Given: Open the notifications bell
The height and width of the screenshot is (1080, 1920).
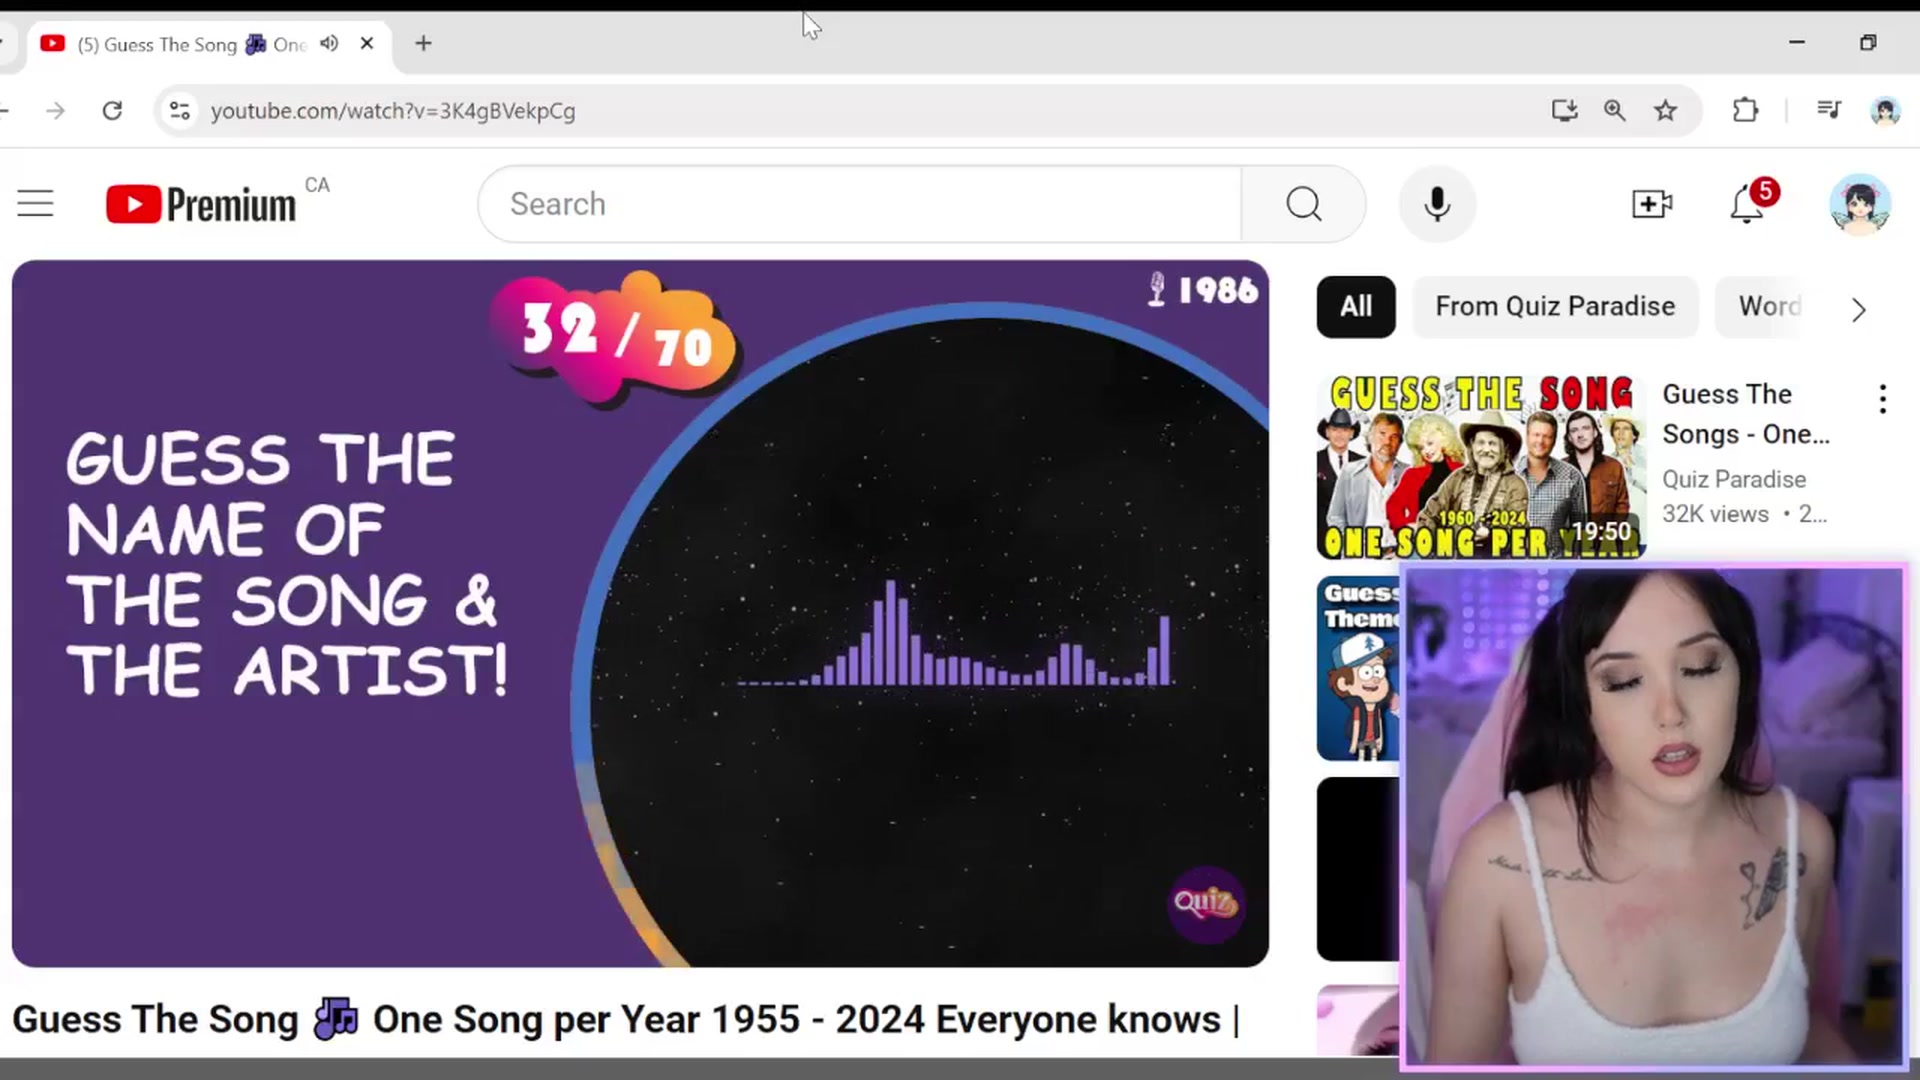Looking at the screenshot, I should coord(1747,204).
